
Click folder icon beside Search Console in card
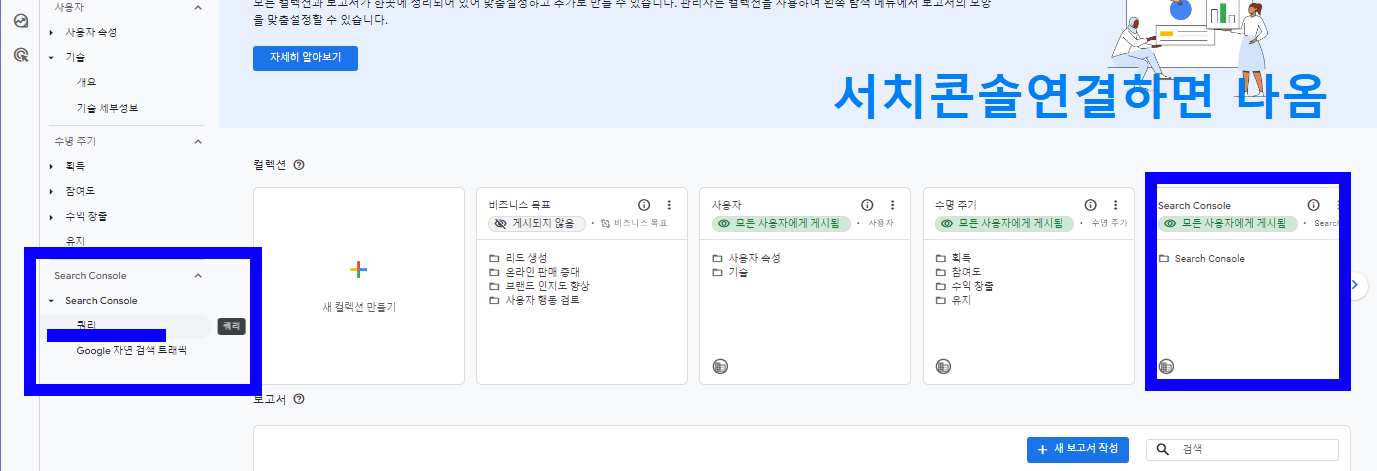tap(1163, 259)
